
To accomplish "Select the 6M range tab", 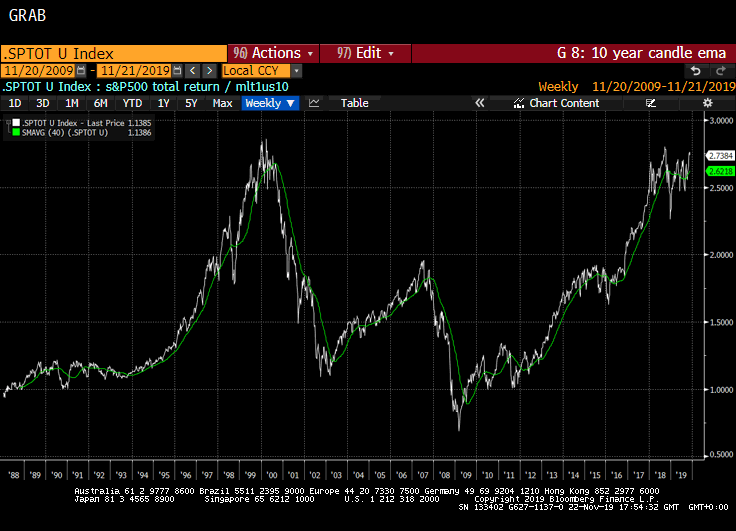I will (100, 103).
